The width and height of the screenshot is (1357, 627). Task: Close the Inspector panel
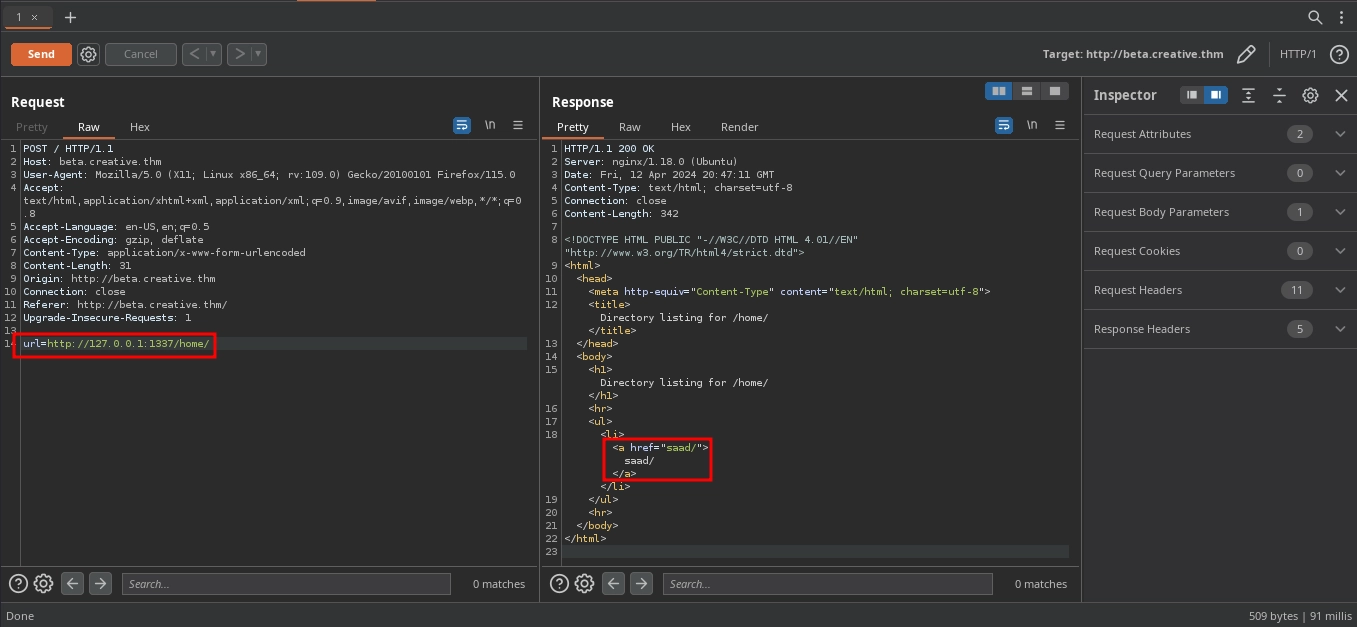pos(1341,95)
